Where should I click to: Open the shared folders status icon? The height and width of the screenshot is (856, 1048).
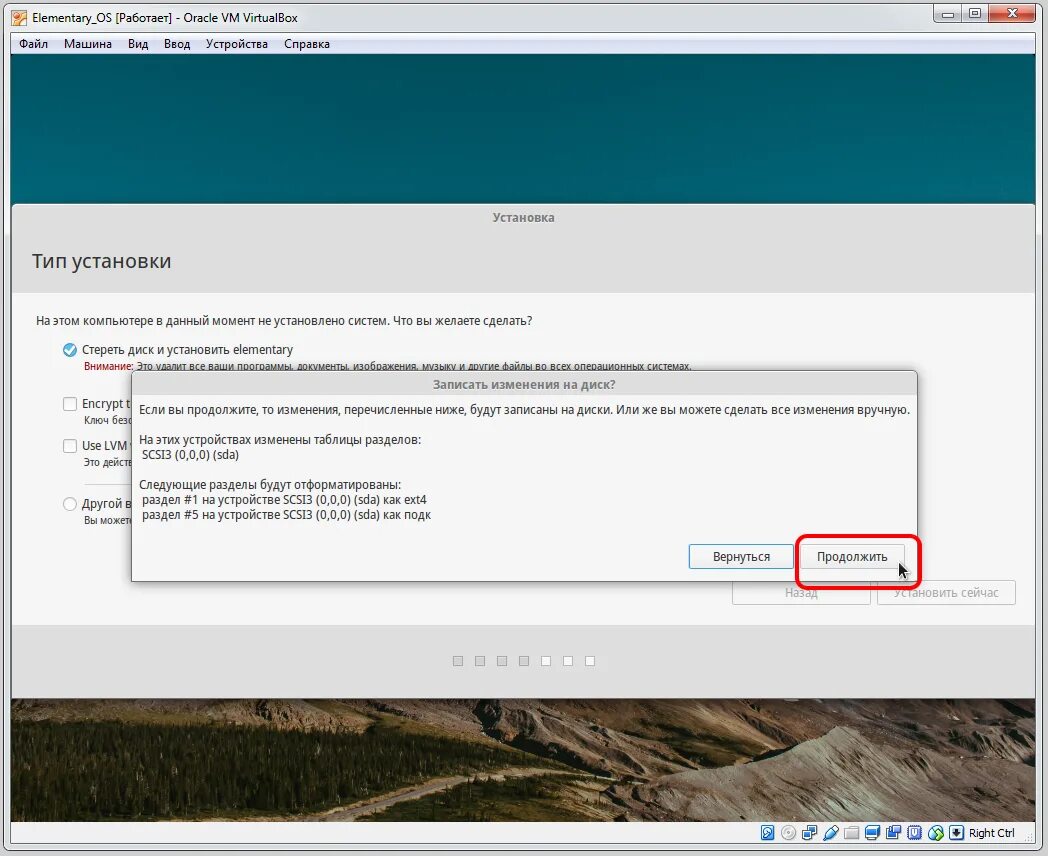point(852,833)
